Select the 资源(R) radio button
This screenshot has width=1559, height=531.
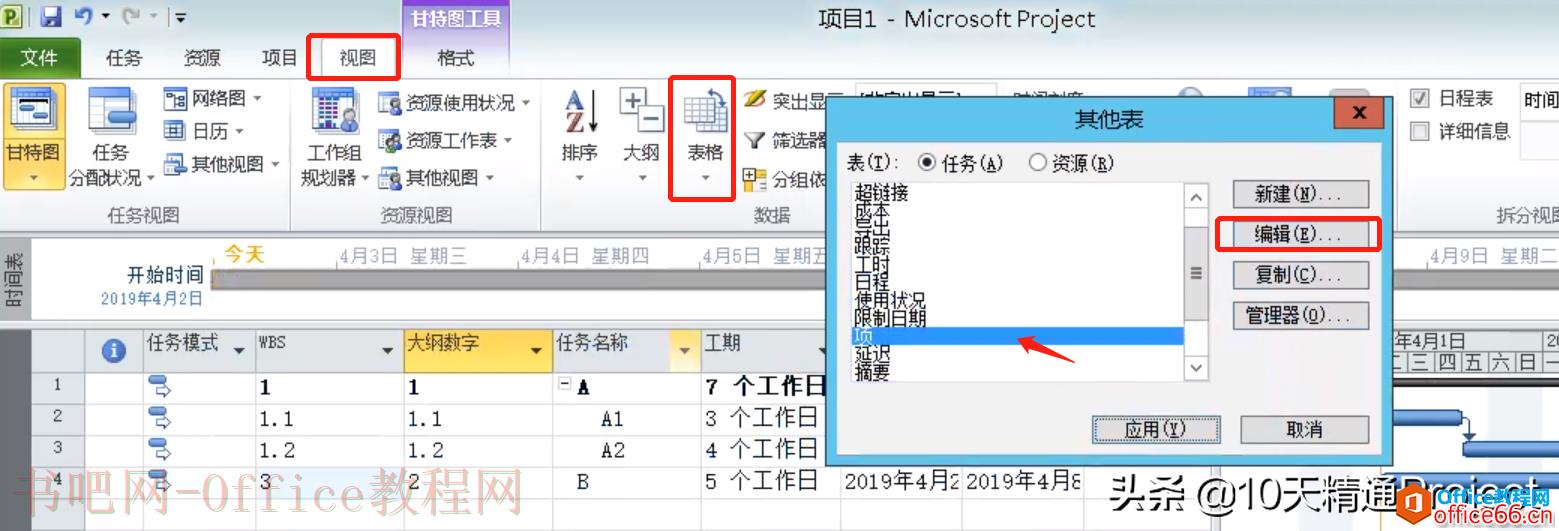tap(1038, 162)
